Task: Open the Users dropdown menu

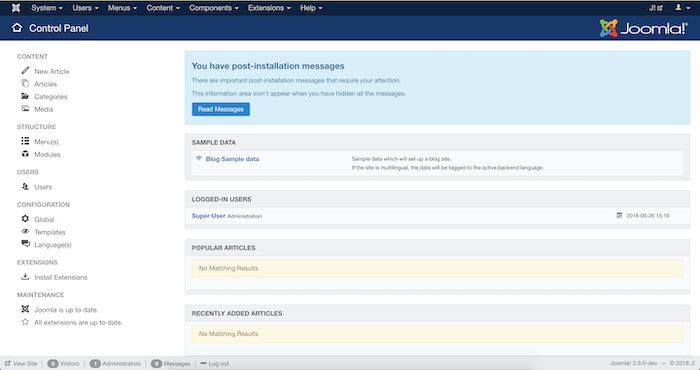Action: point(85,8)
